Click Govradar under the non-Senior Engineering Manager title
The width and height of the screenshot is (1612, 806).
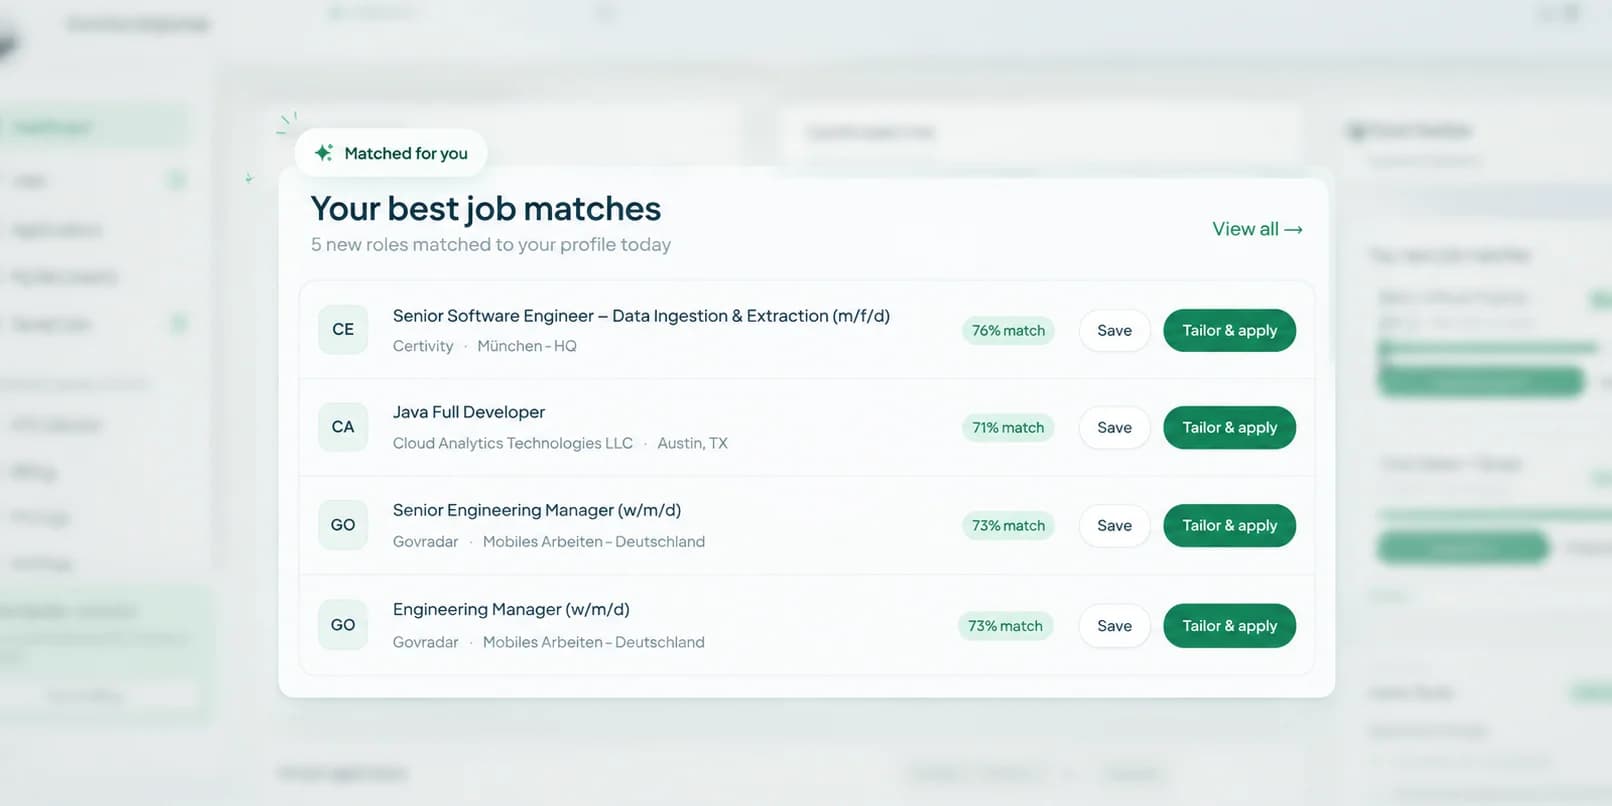425,642
